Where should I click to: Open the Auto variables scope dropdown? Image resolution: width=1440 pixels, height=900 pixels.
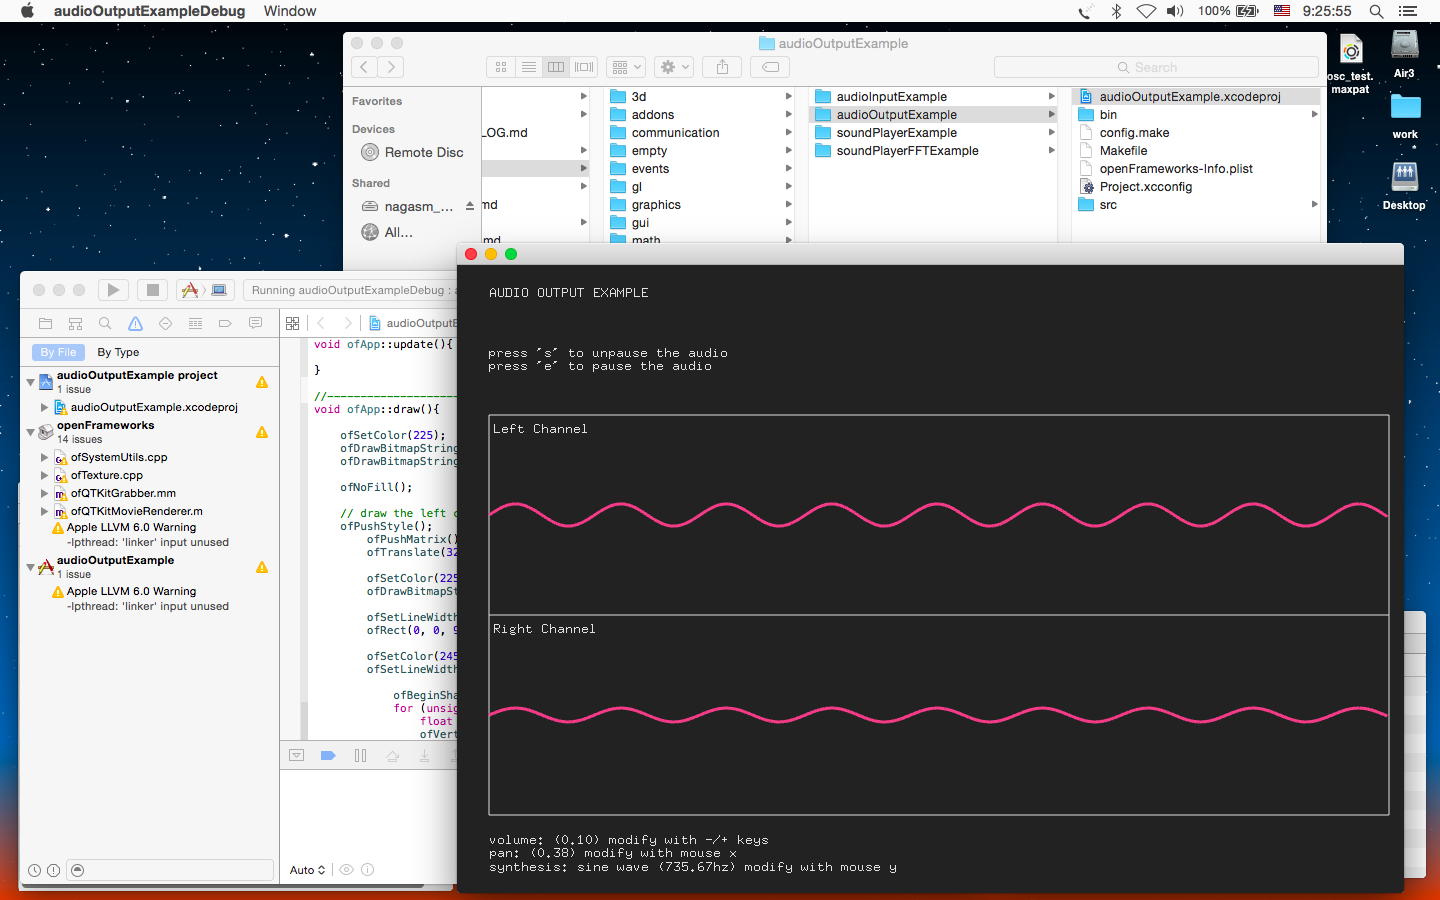307,870
